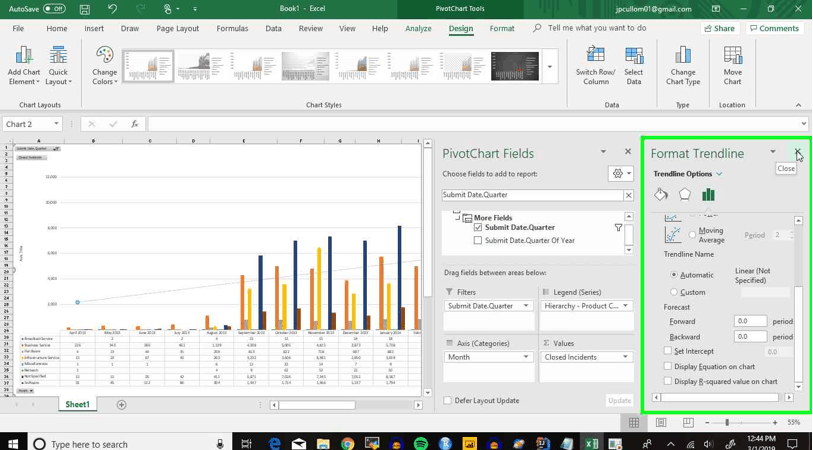Open Fill & Line tab in Format Trendline
The height and width of the screenshot is (450, 813).
[x=661, y=194]
